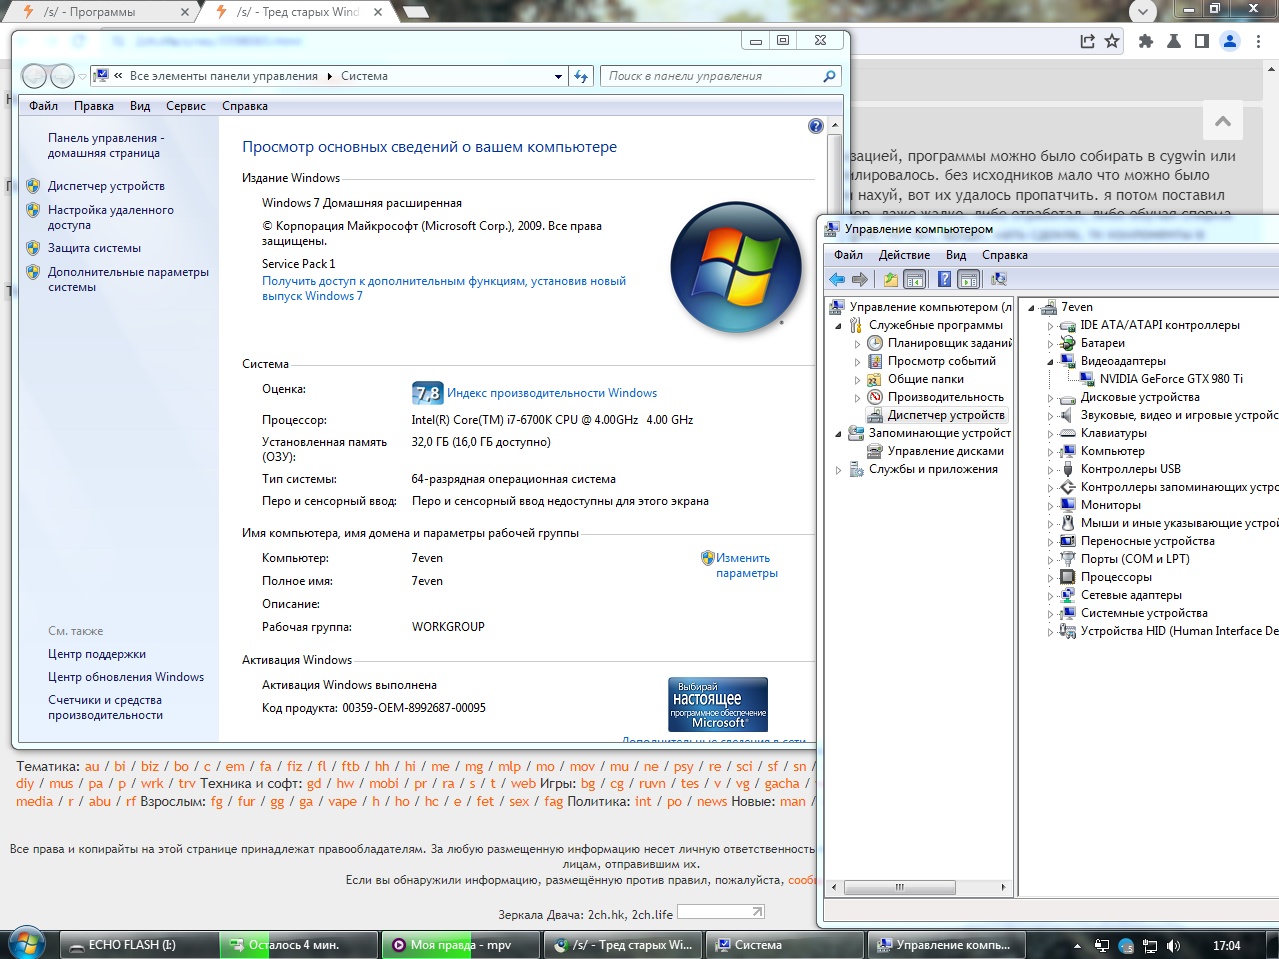Image resolution: width=1279 pixels, height=959 pixels.
Task: Click the mpv 'Моя правда' taskbar button
Action: [461, 945]
